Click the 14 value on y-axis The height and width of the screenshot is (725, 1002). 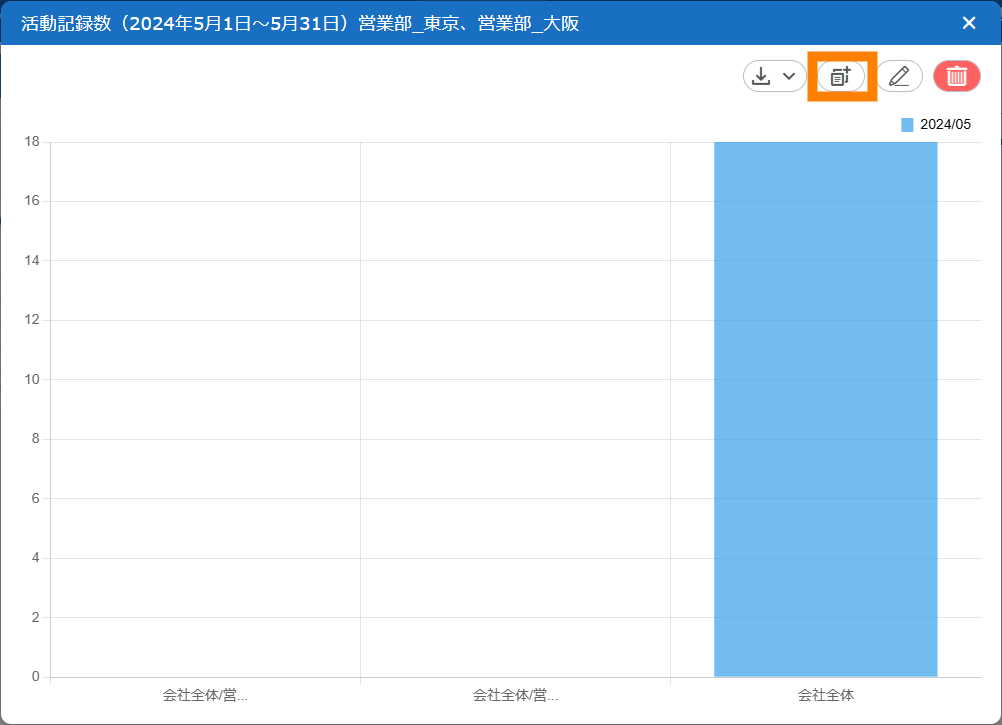[x=31, y=261]
